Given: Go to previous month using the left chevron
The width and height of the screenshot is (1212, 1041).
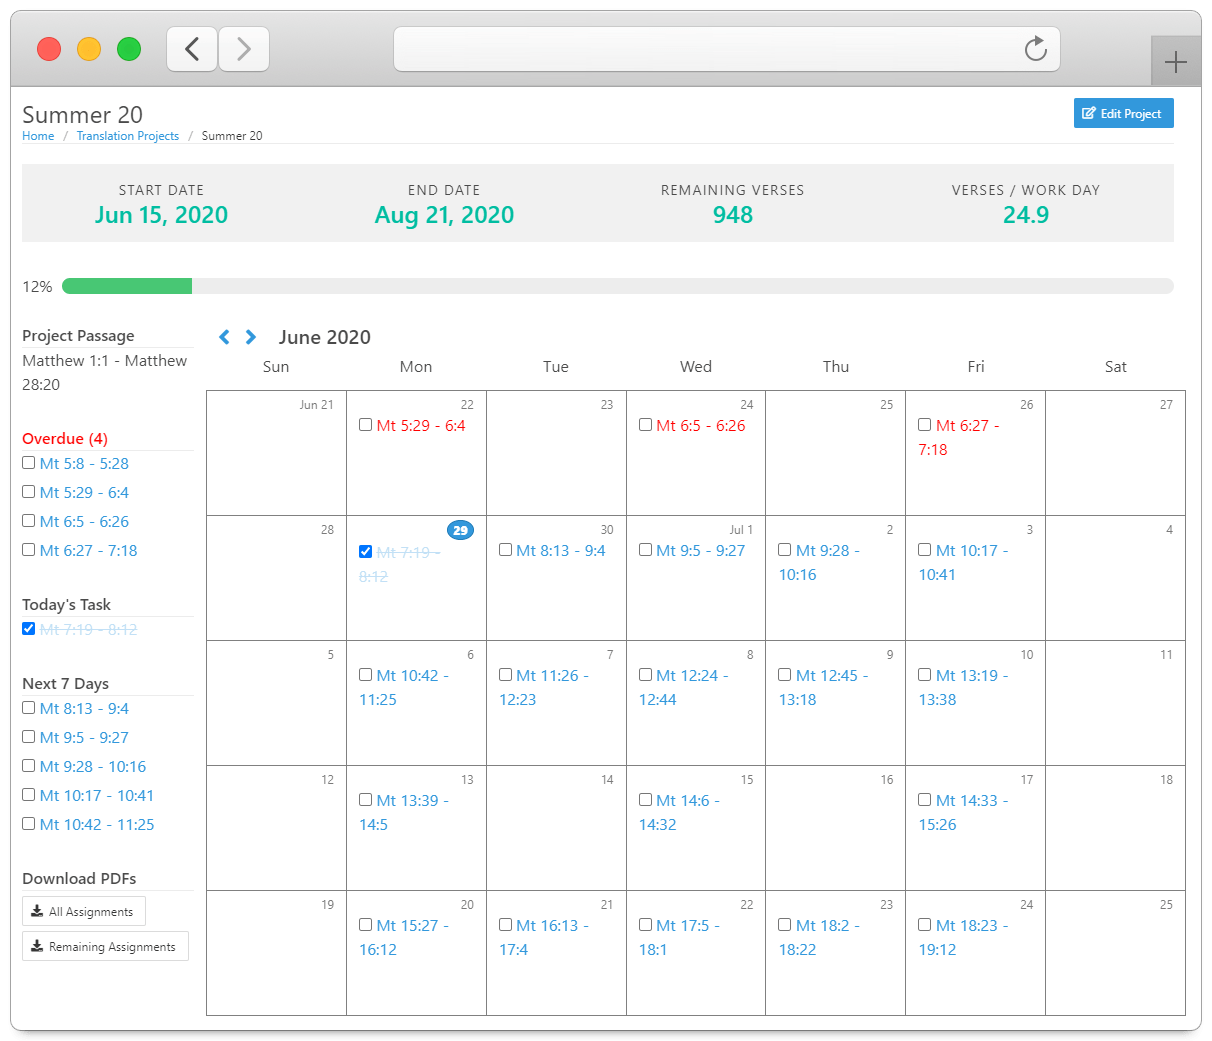Looking at the screenshot, I should pyautogui.click(x=224, y=337).
